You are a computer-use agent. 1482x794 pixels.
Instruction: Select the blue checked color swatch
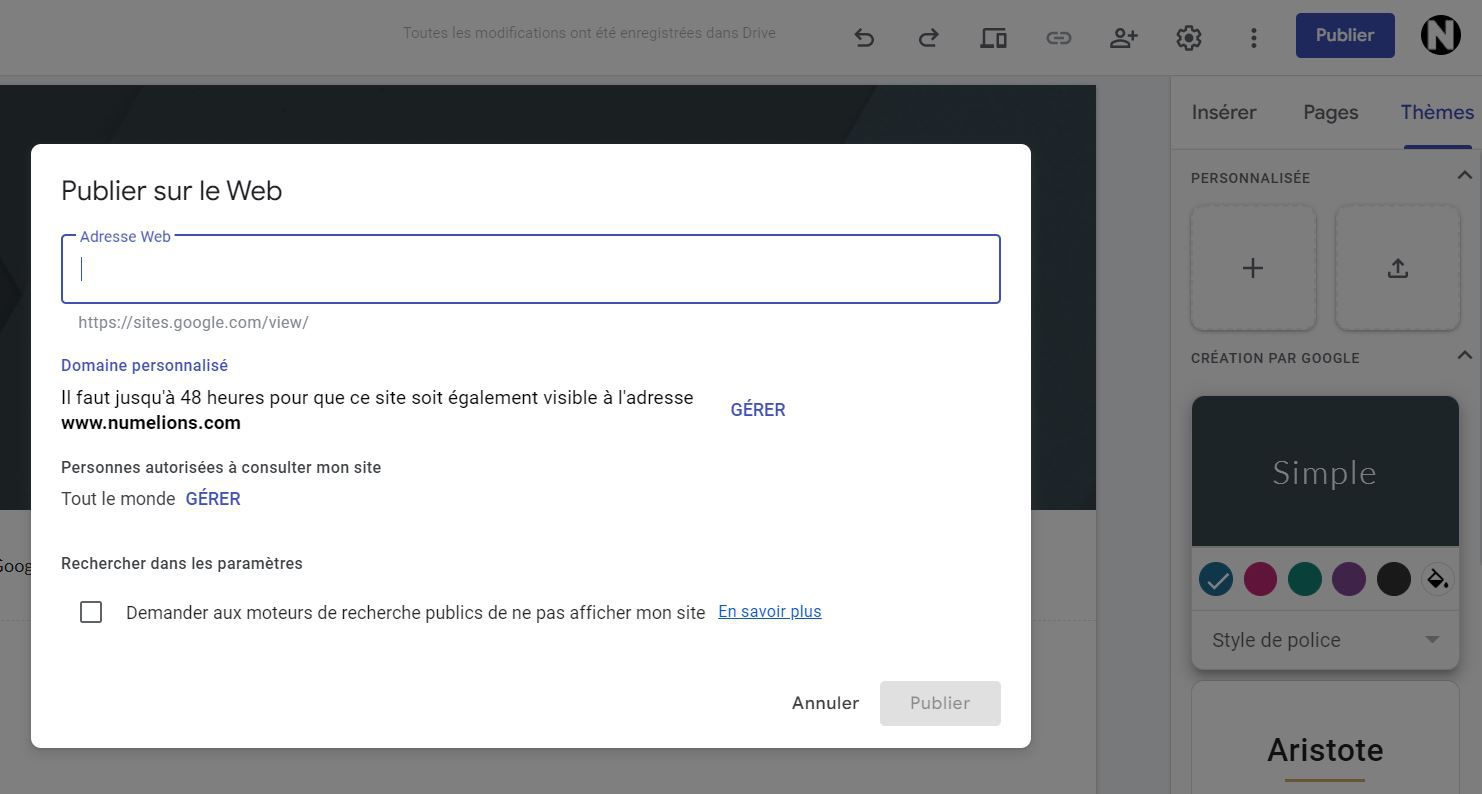coord(1216,579)
